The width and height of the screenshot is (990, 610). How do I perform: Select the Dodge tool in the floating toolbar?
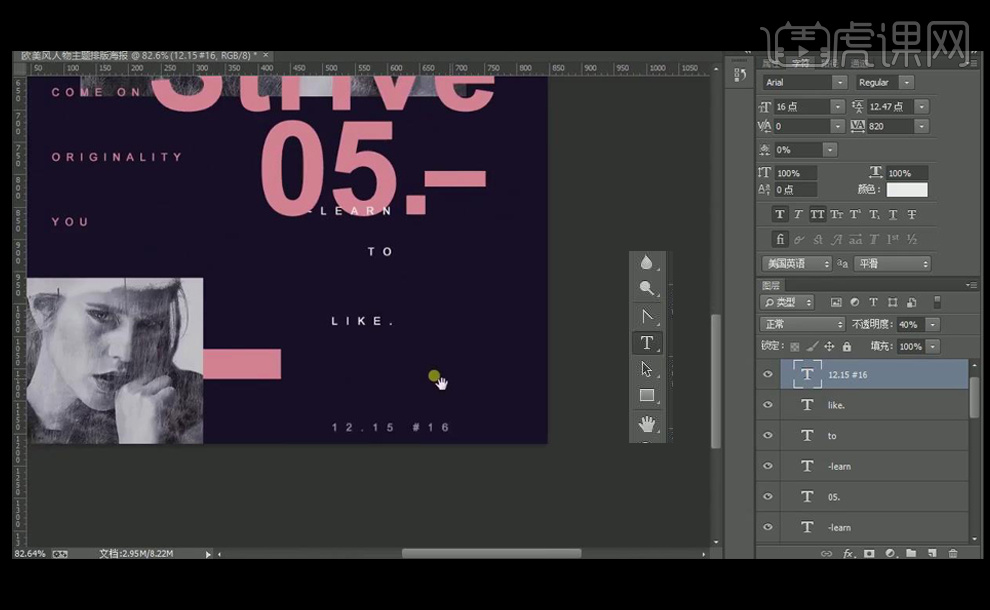click(x=646, y=289)
